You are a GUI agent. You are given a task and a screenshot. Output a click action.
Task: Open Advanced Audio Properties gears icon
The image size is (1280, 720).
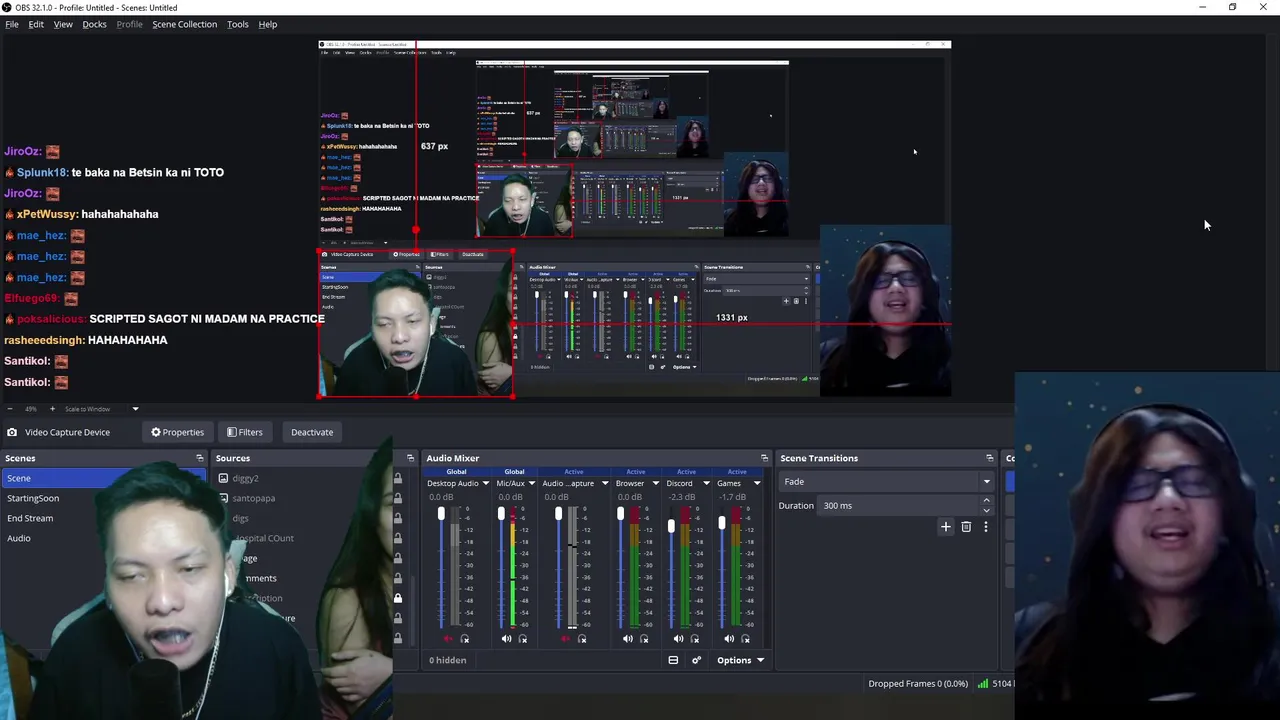pos(696,660)
